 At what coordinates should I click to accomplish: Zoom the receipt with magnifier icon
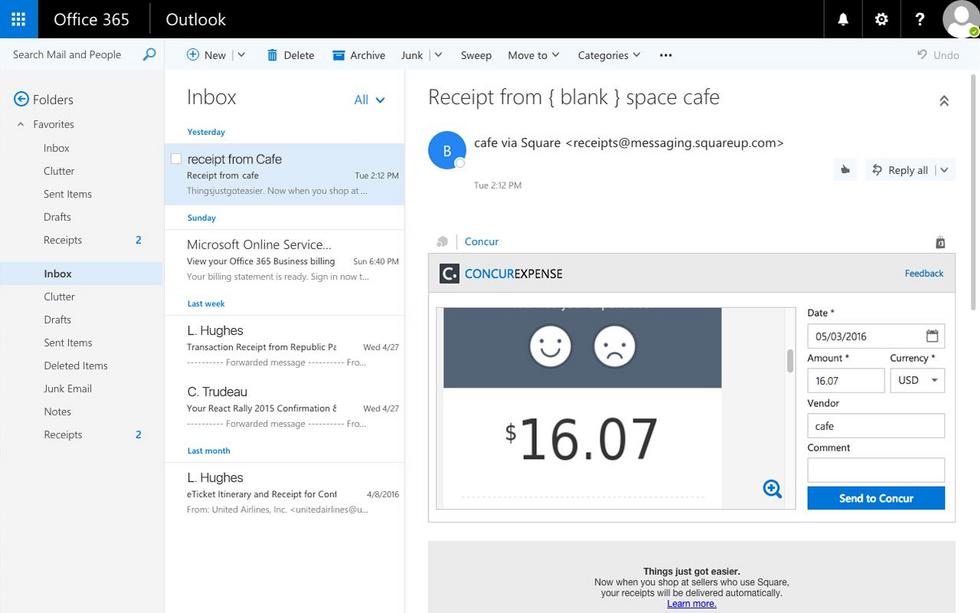[x=772, y=489]
